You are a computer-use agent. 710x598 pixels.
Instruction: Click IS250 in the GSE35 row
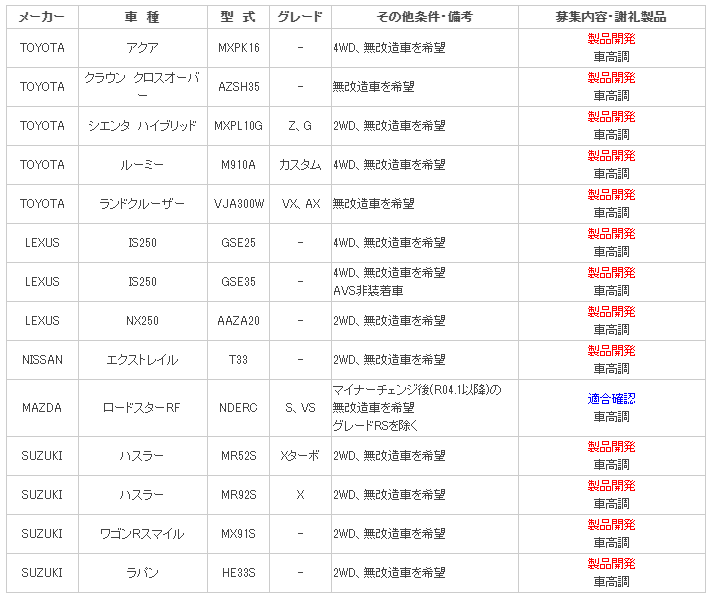click(x=143, y=282)
